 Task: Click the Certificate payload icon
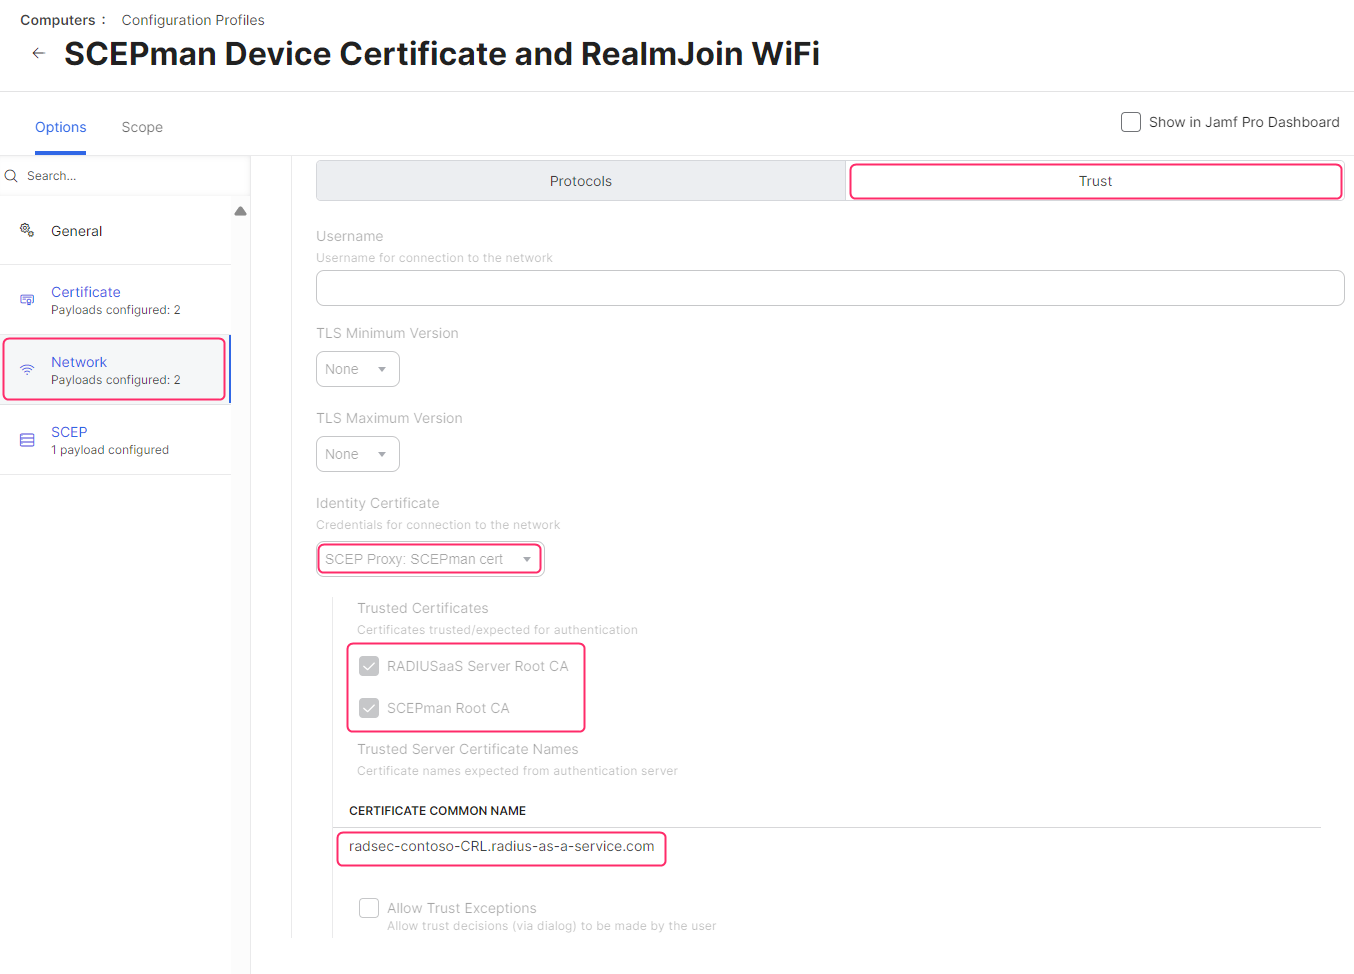coord(27,300)
